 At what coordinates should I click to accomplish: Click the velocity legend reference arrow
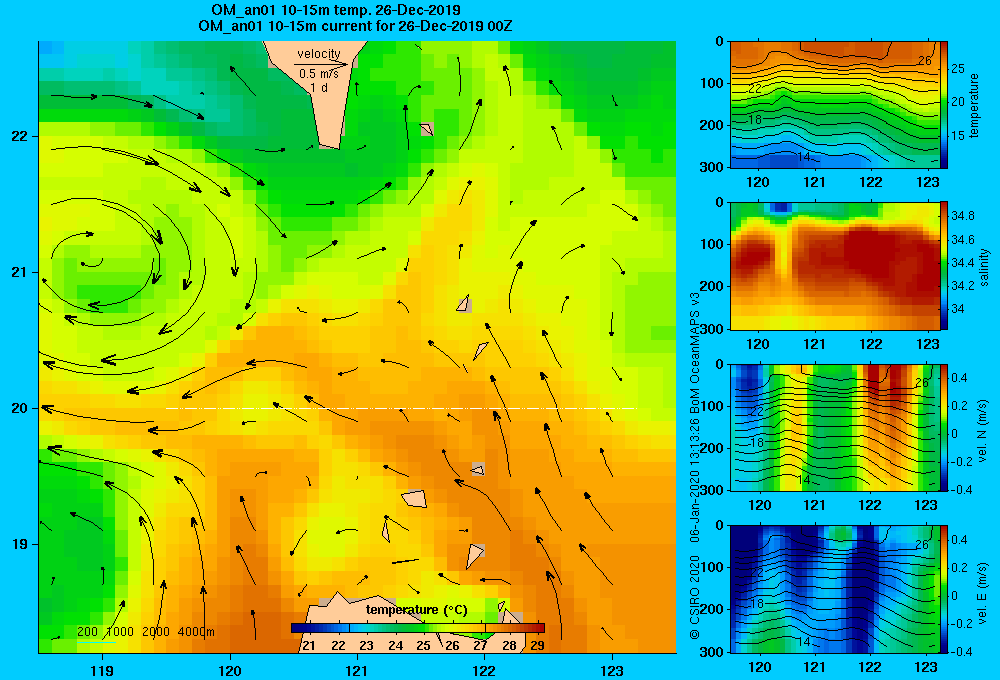321,64
